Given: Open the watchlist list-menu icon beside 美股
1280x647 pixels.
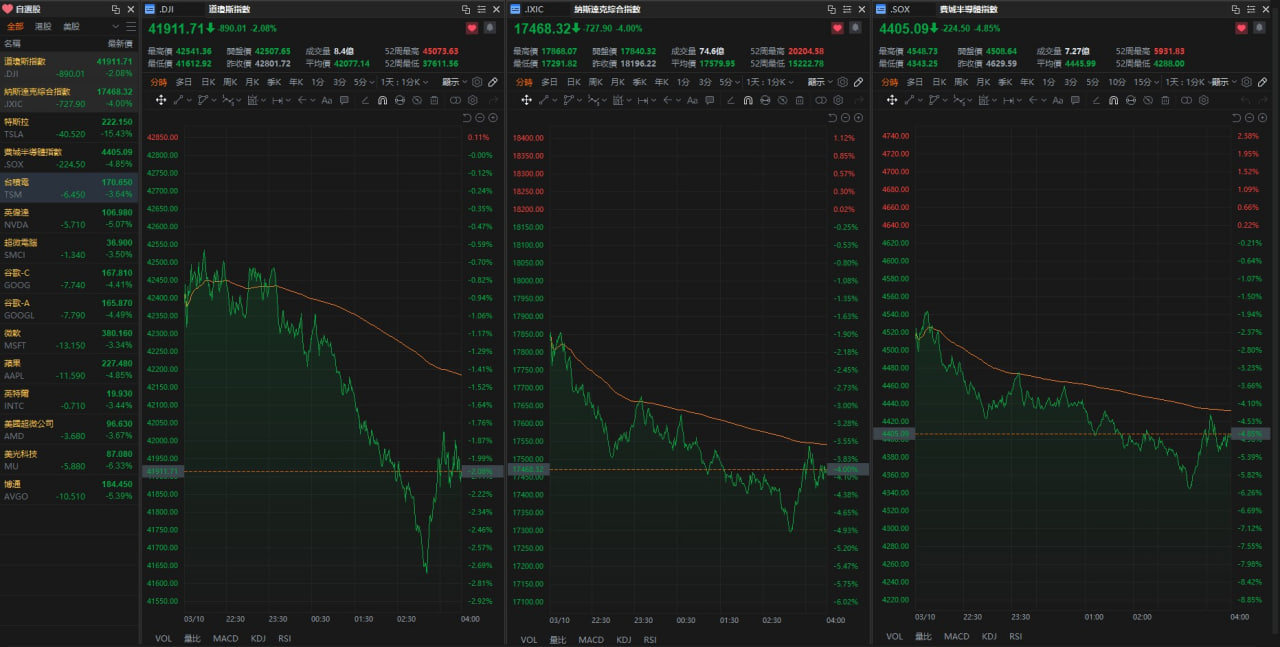Looking at the screenshot, I should pos(132,27).
